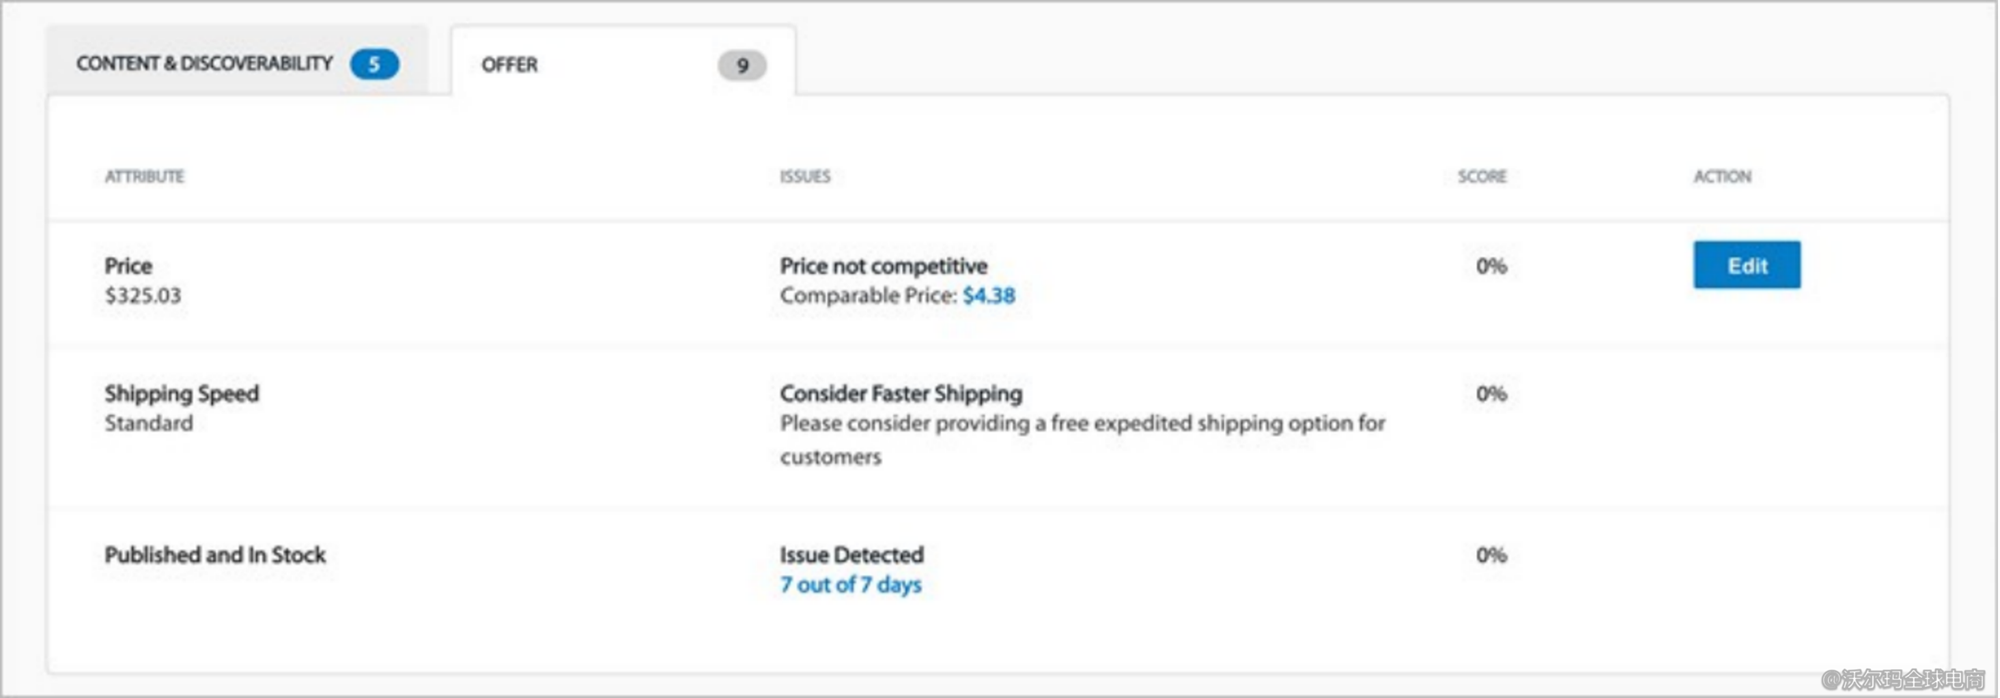Select the Price attribute row label
2000x698 pixels.
point(128,266)
